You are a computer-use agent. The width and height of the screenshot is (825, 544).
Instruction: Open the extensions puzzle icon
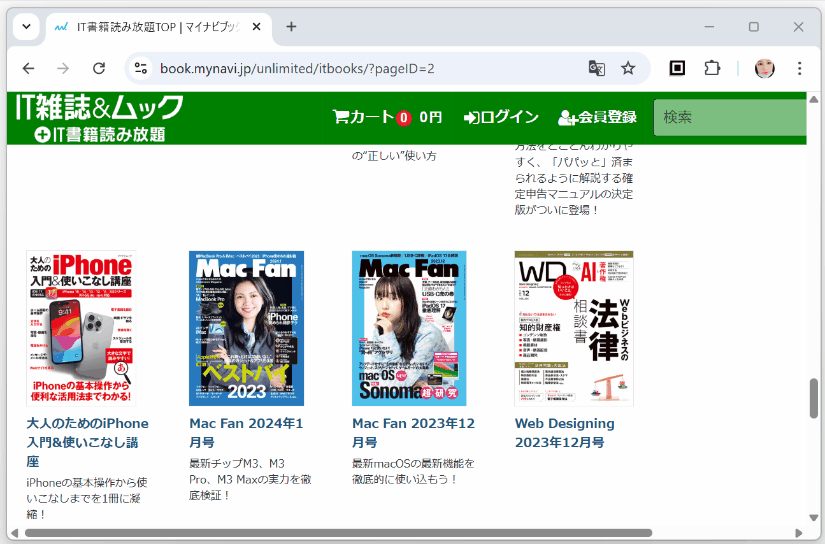point(712,68)
